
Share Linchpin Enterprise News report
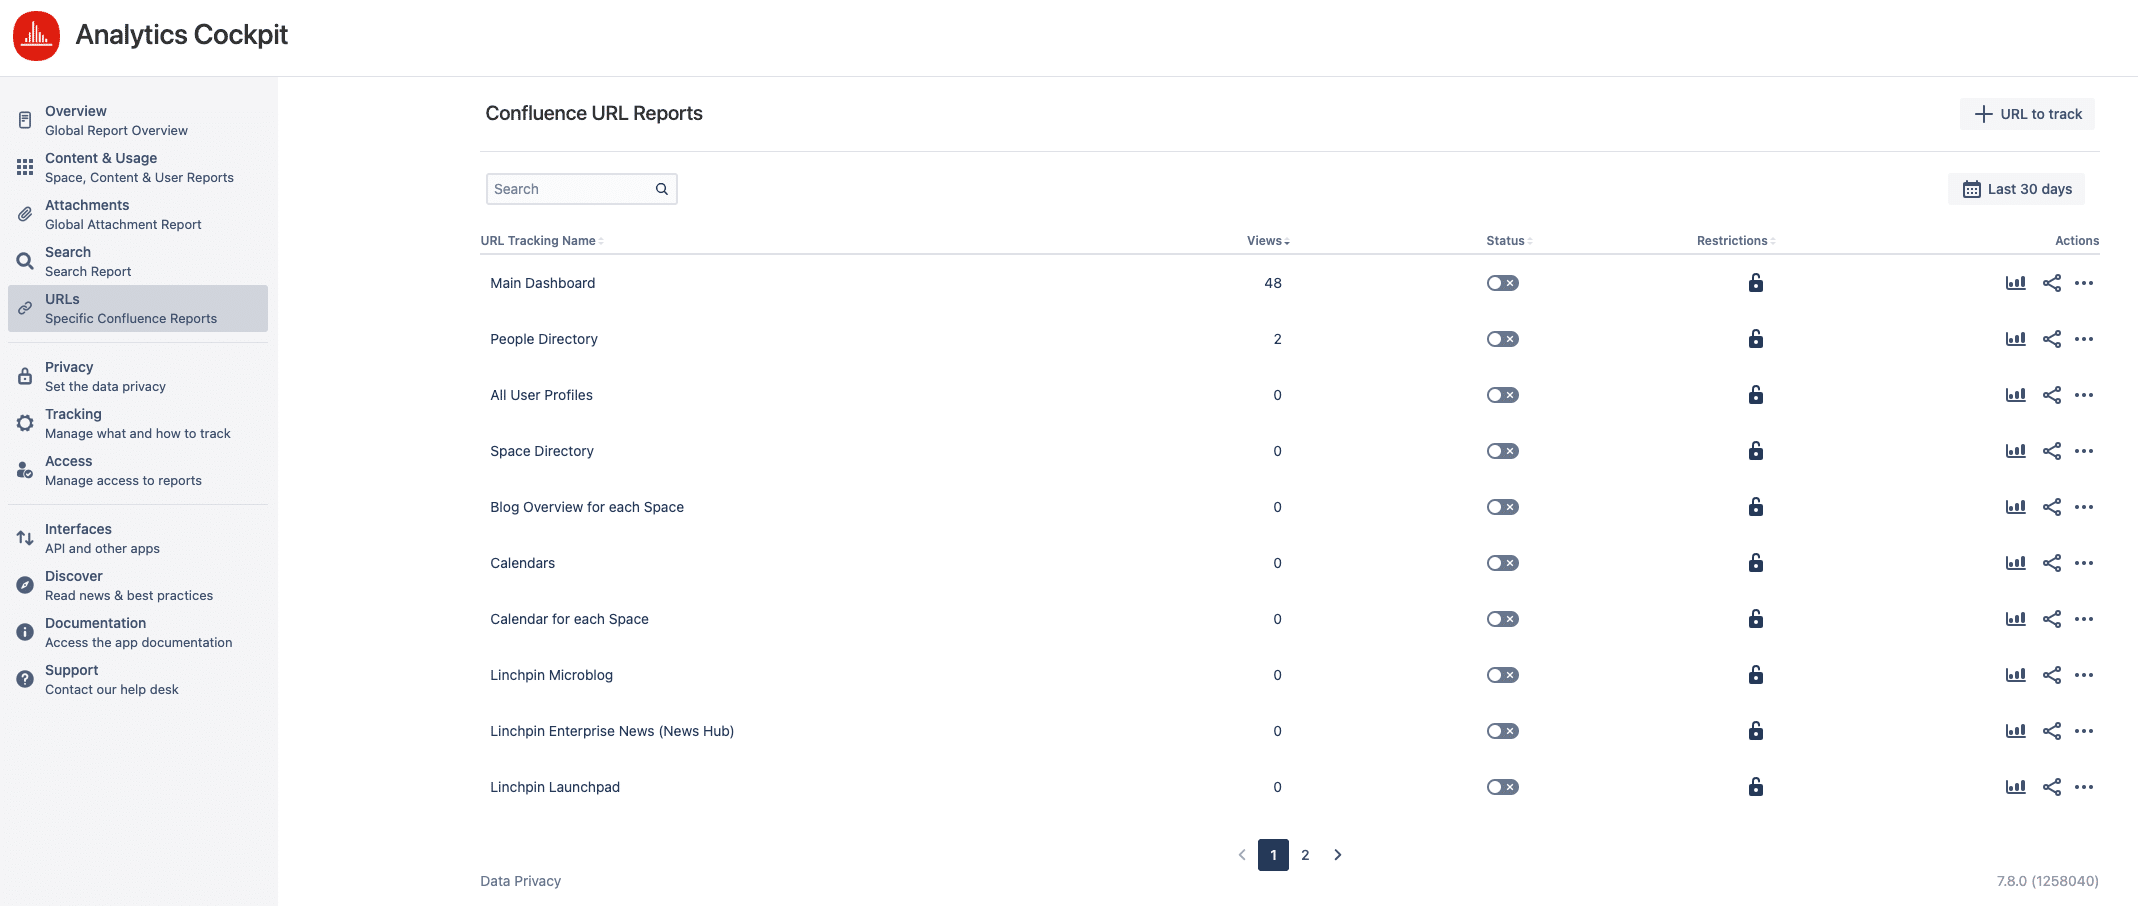[x=2052, y=731]
